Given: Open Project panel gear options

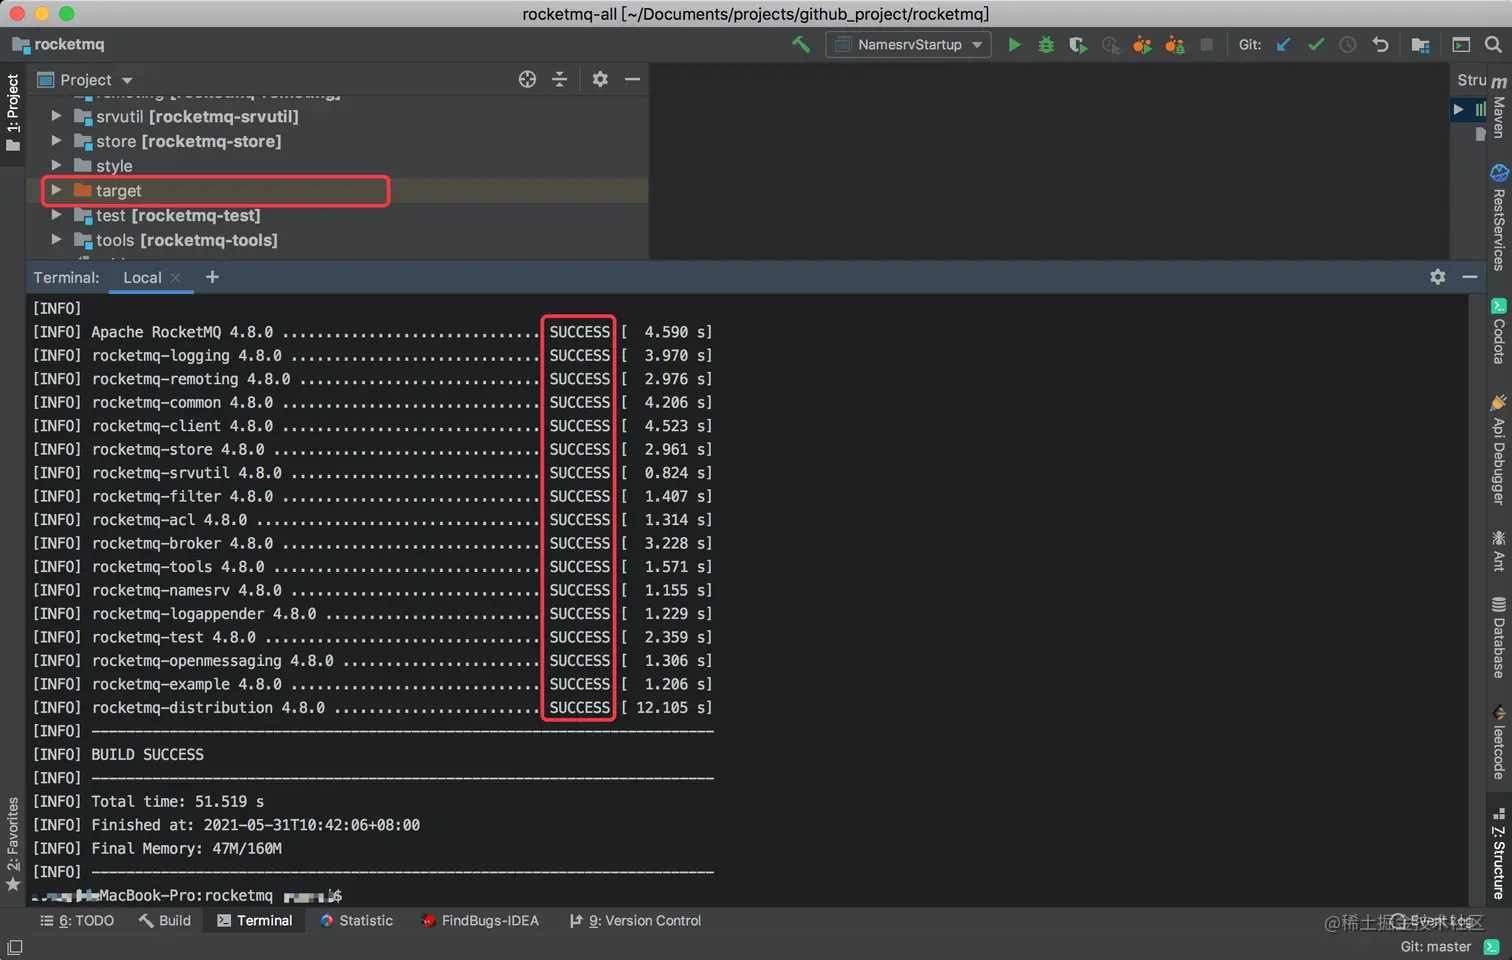Looking at the screenshot, I should (x=600, y=79).
